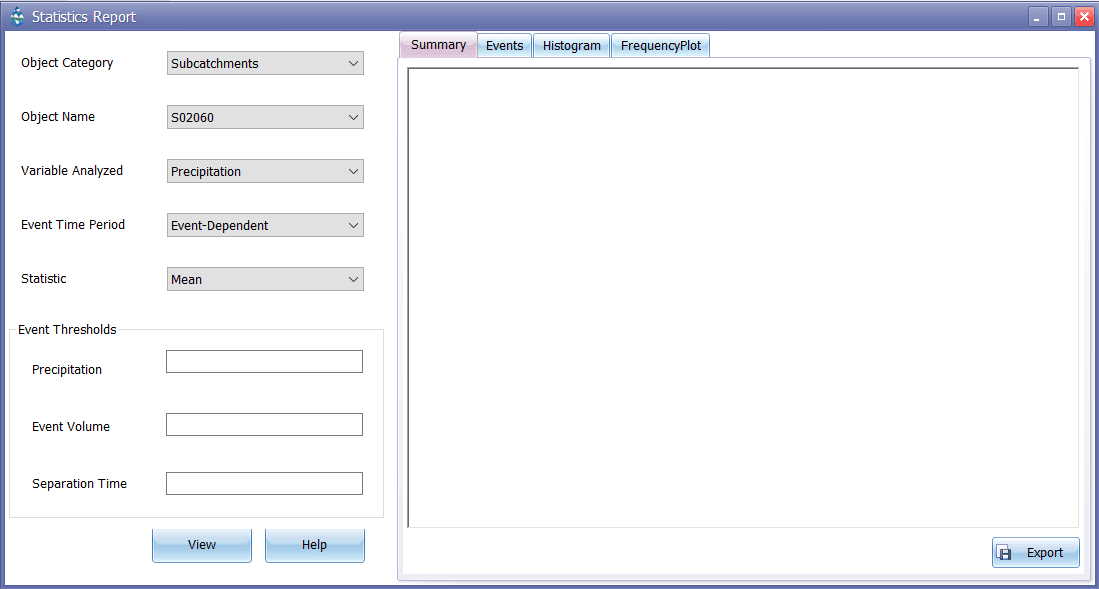Open the Events tab
The height and width of the screenshot is (589, 1099).
(504, 46)
